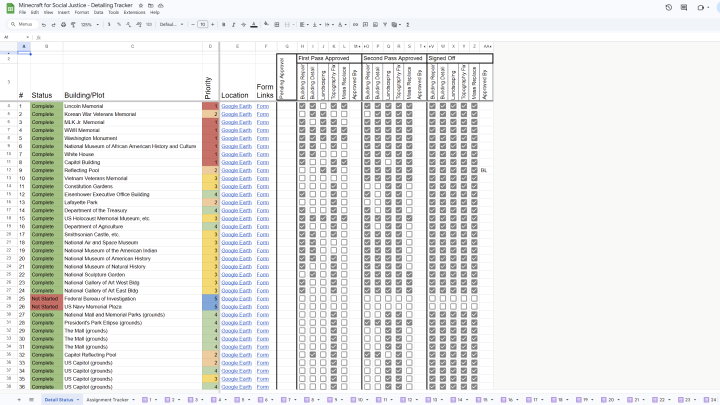This screenshot has height=405, width=720.
Task: Open Form link for Capitol Building
Action: click(263, 162)
